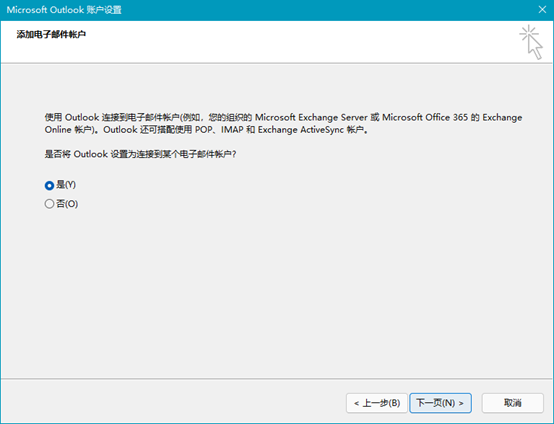Click the question 是否将 Outlook 设置为连接到某个电子邮件帐户
The width and height of the screenshot is (554, 424).
tap(140, 154)
